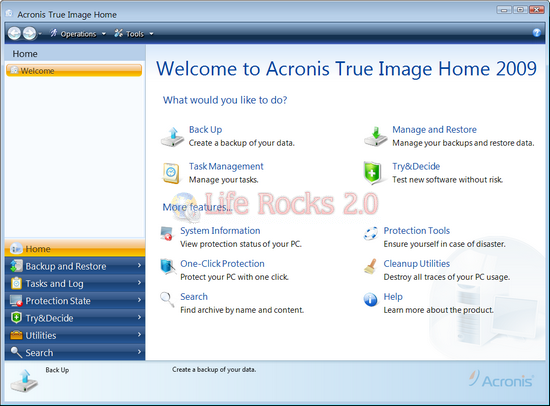Click the Try&Decide green shield icon

[x=372, y=173]
